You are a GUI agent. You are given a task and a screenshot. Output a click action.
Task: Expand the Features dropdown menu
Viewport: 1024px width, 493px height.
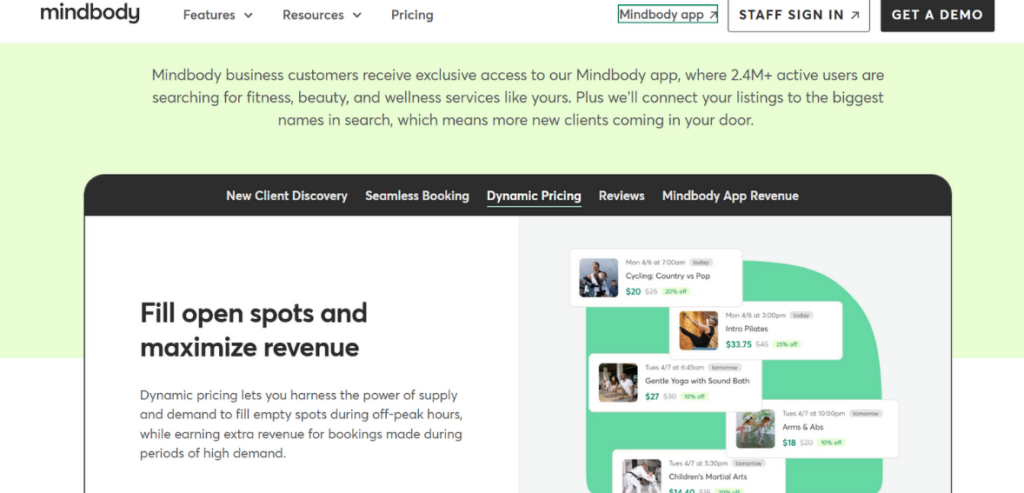[218, 15]
